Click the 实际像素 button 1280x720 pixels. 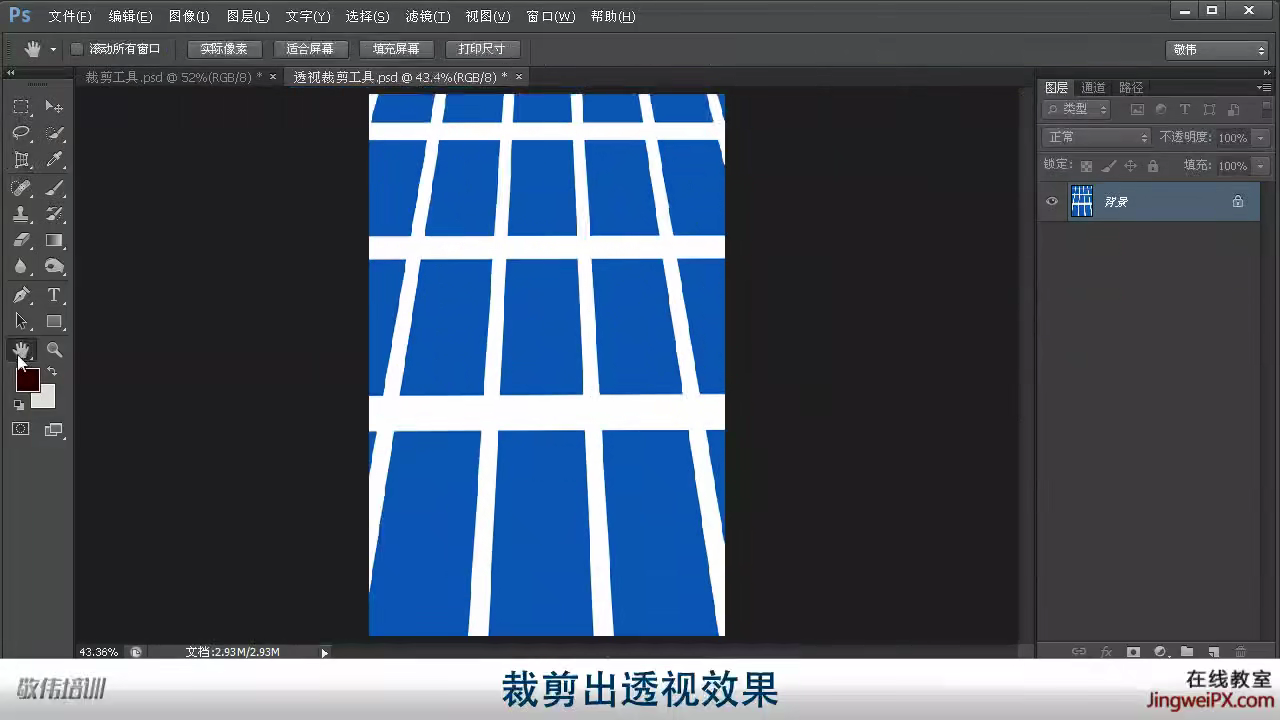coord(224,49)
